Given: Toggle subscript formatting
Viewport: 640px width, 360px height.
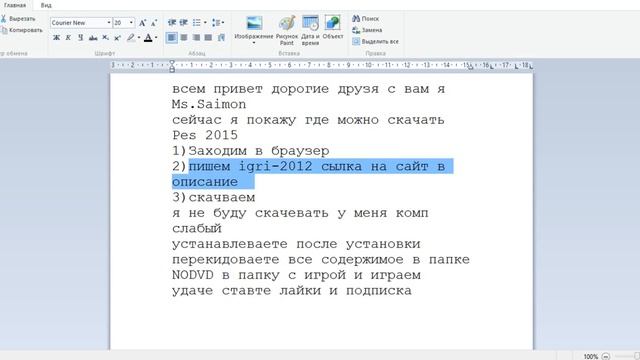Looking at the screenshot, I should [x=105, y=38].
